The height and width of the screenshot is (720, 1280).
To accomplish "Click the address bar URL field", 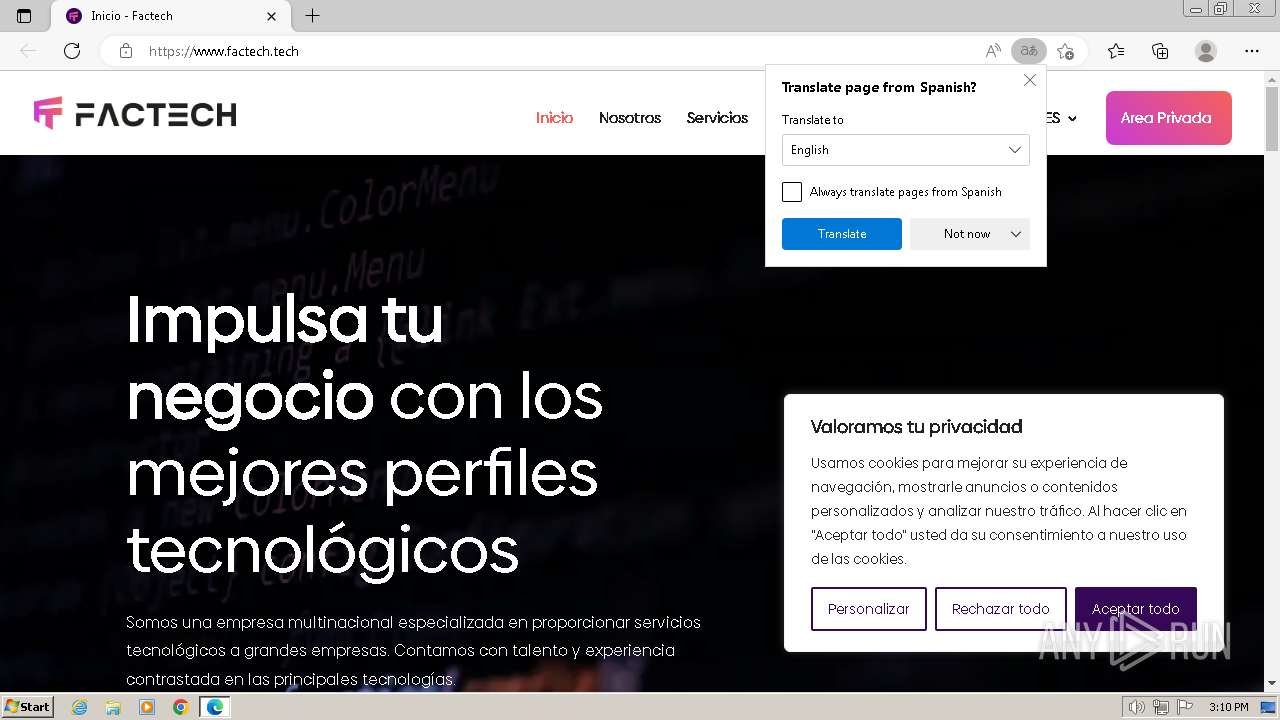I will pos(560,51).
